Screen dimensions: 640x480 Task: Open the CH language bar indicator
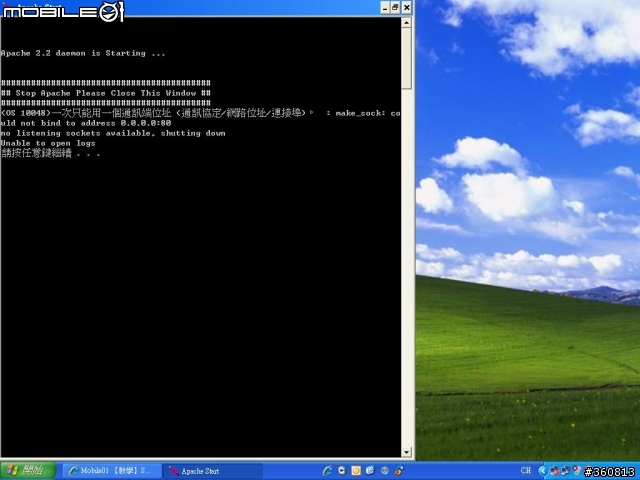click(x=526, y=471)
